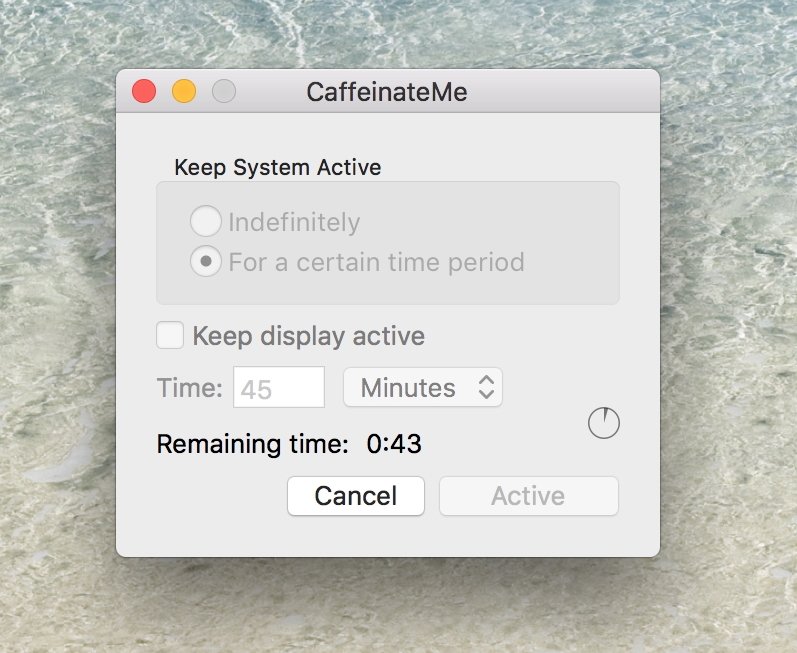This screenshot has width=797, height=653.
Task: Cancel the active caffeinate timer
Action: [356, 495]
